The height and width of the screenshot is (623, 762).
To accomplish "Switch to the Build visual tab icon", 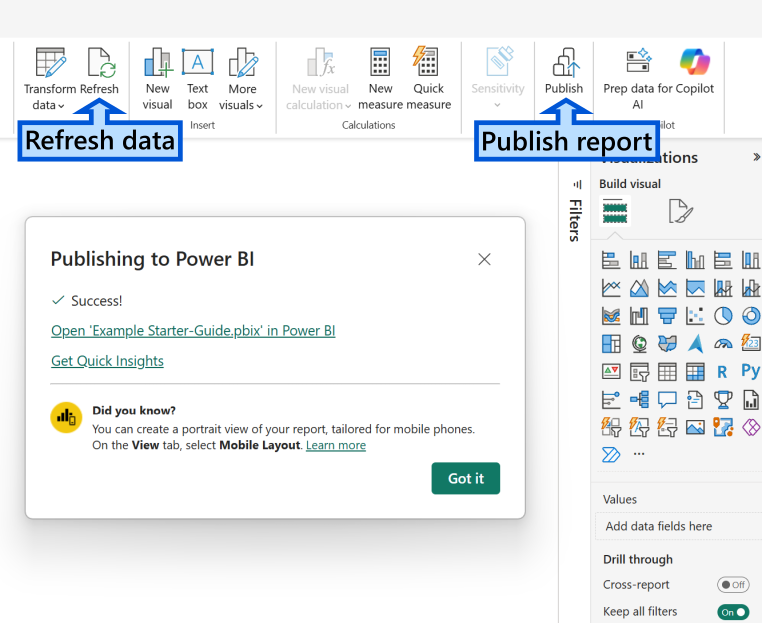I will click(x=615, y=211).
